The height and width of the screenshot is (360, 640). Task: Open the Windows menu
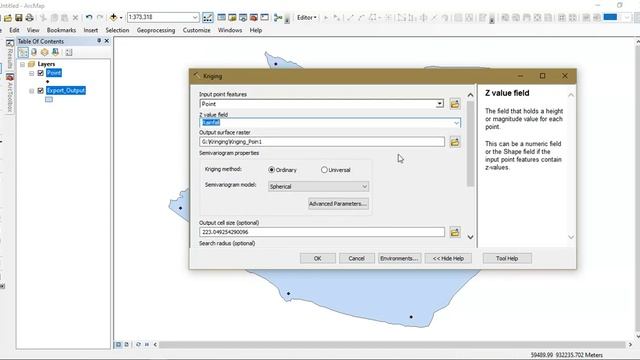click(x=230, y=30)
